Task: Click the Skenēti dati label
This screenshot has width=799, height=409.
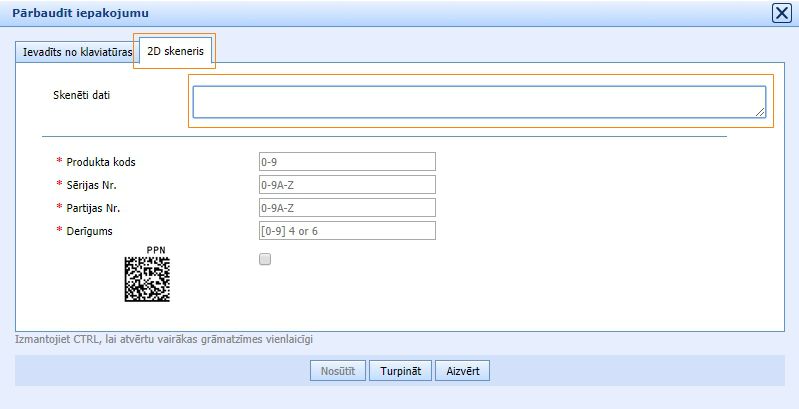Action: [82, 96]
